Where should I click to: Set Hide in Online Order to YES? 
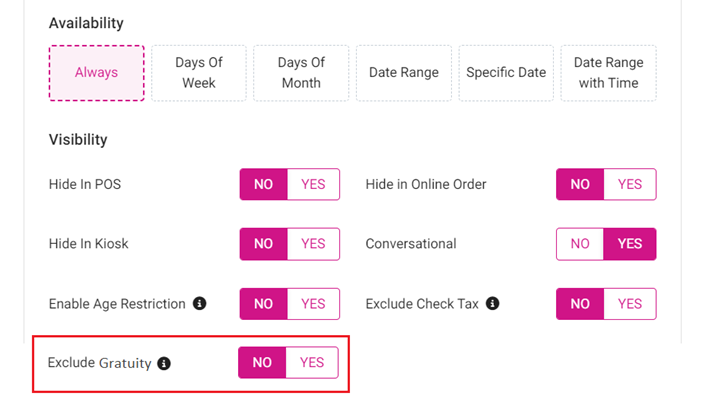click(630, 184)
